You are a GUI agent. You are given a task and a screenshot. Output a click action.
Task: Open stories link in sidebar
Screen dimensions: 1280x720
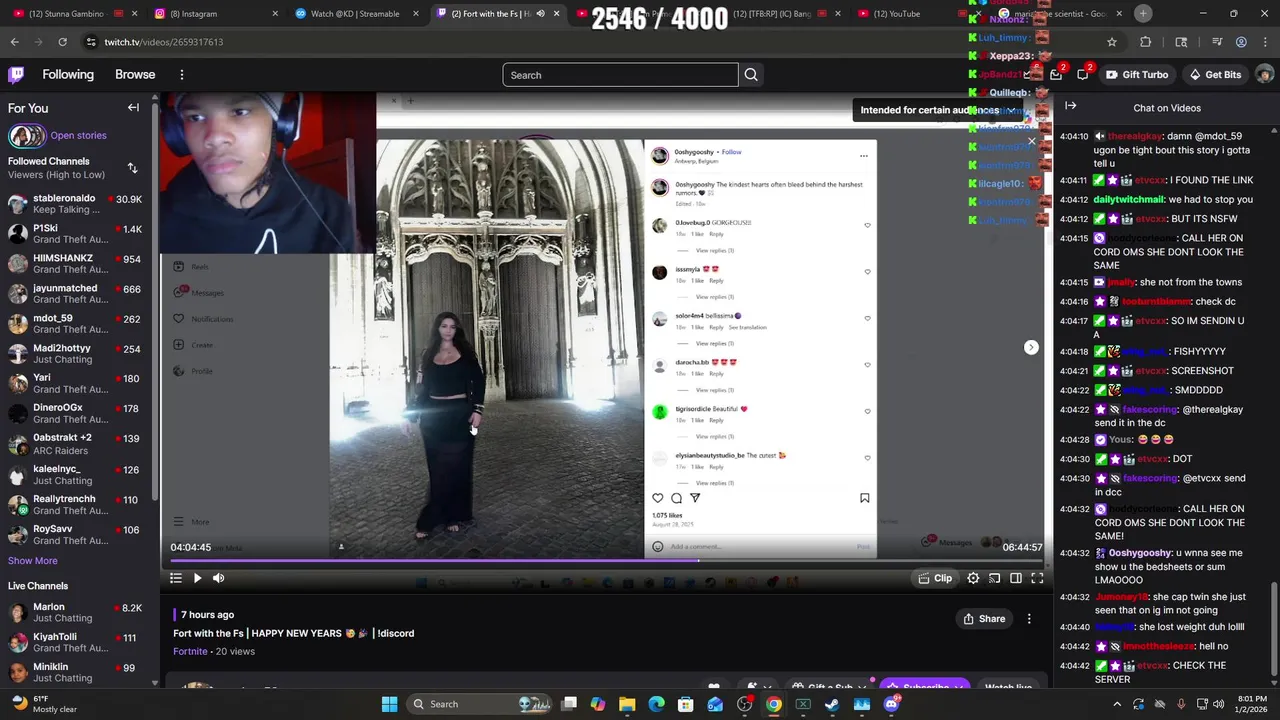(x=78, y=135)
